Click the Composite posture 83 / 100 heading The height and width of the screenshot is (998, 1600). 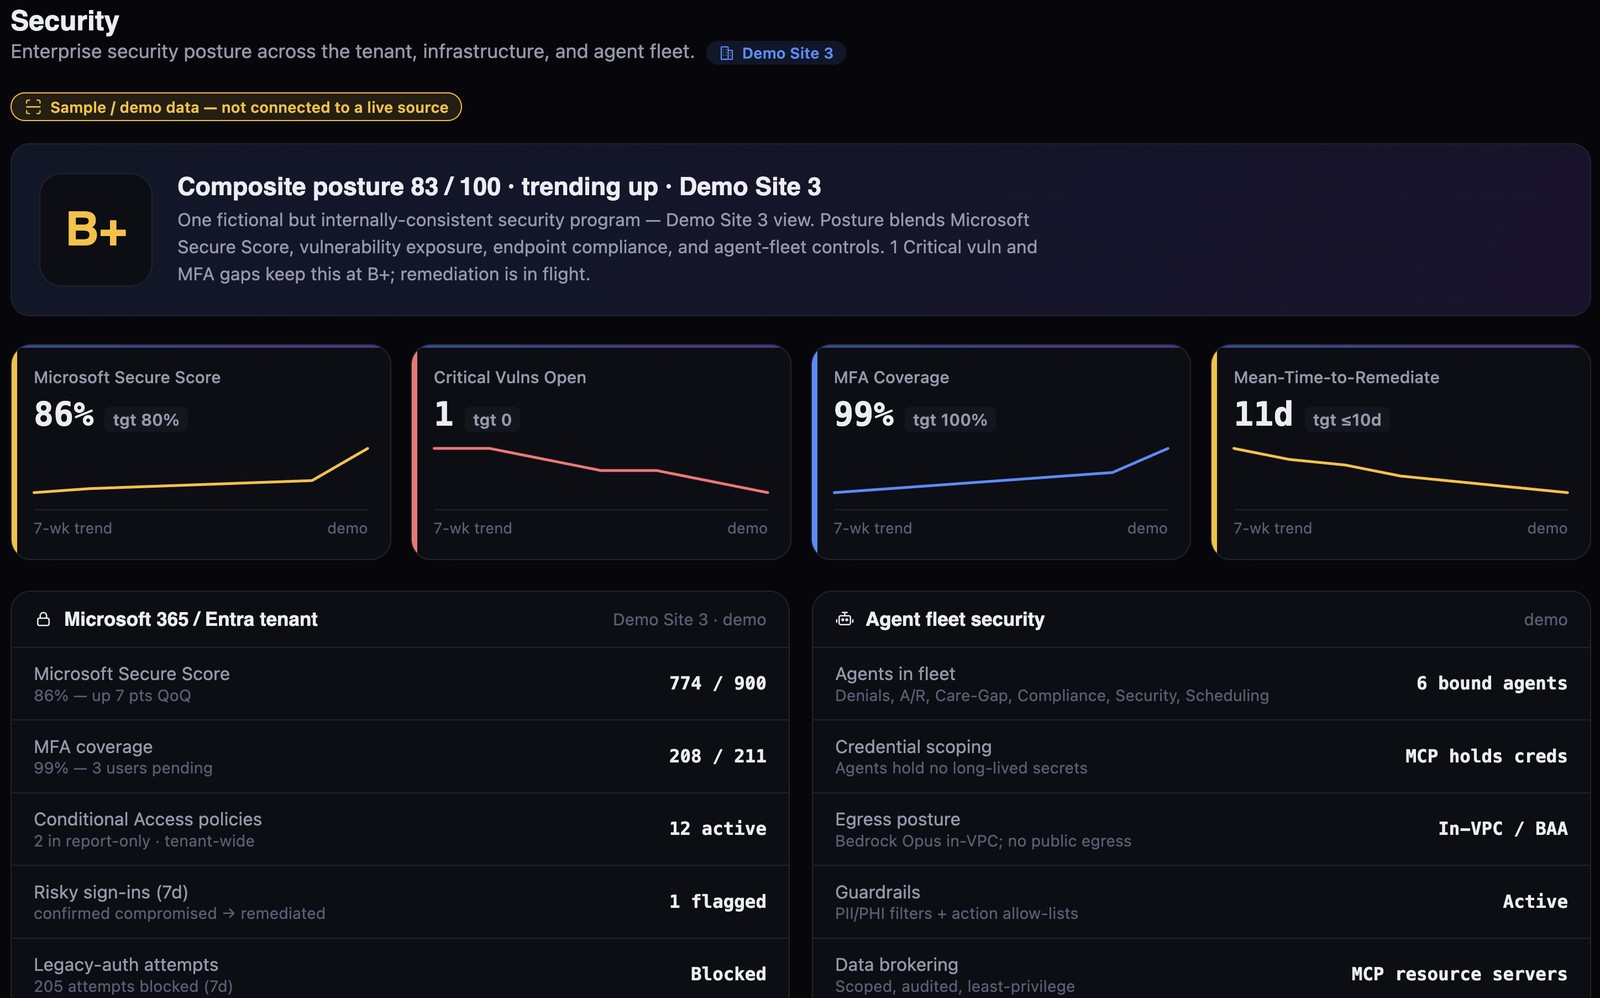[499, 187]
